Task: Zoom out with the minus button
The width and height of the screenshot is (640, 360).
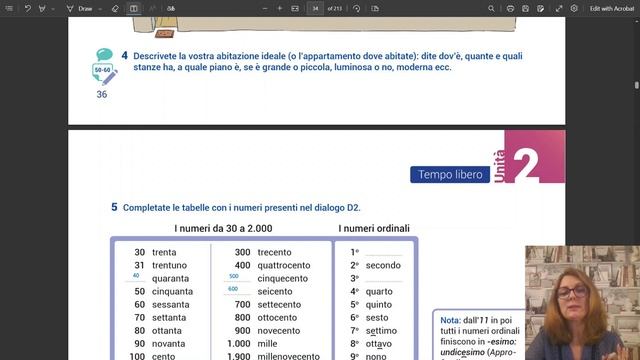Action: point(265,8)
